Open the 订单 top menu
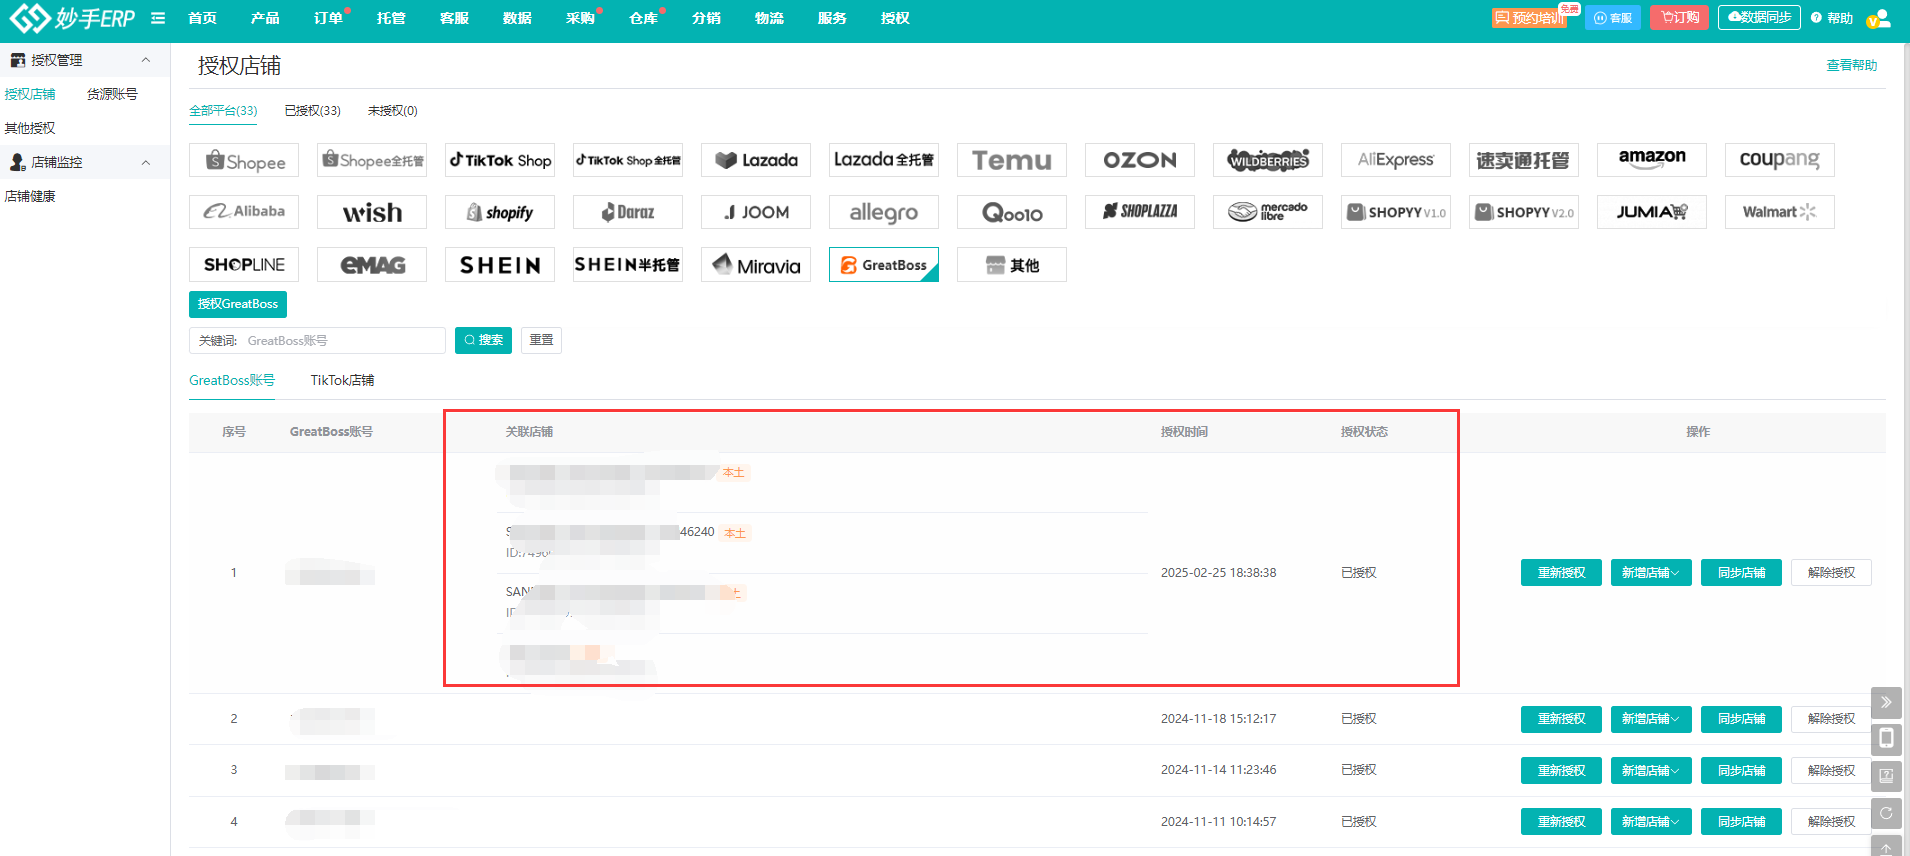This screenshot has width=1910, height=856. (327, 18)
